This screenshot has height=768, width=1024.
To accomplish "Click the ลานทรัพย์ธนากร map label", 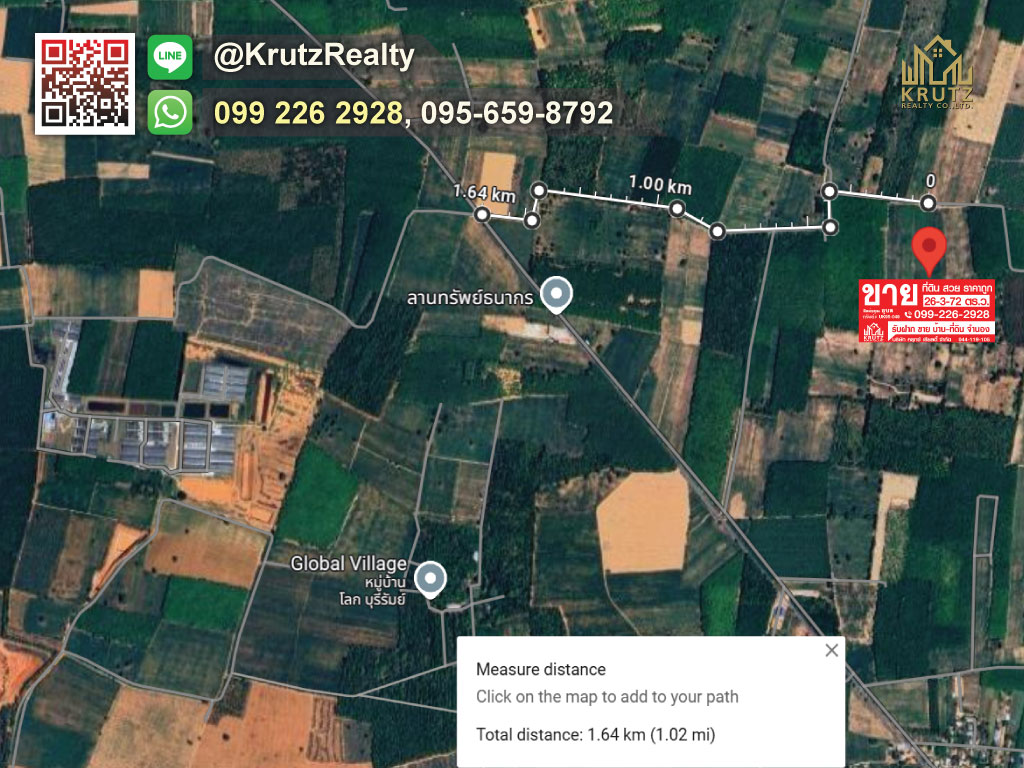I will pos(470,298).
